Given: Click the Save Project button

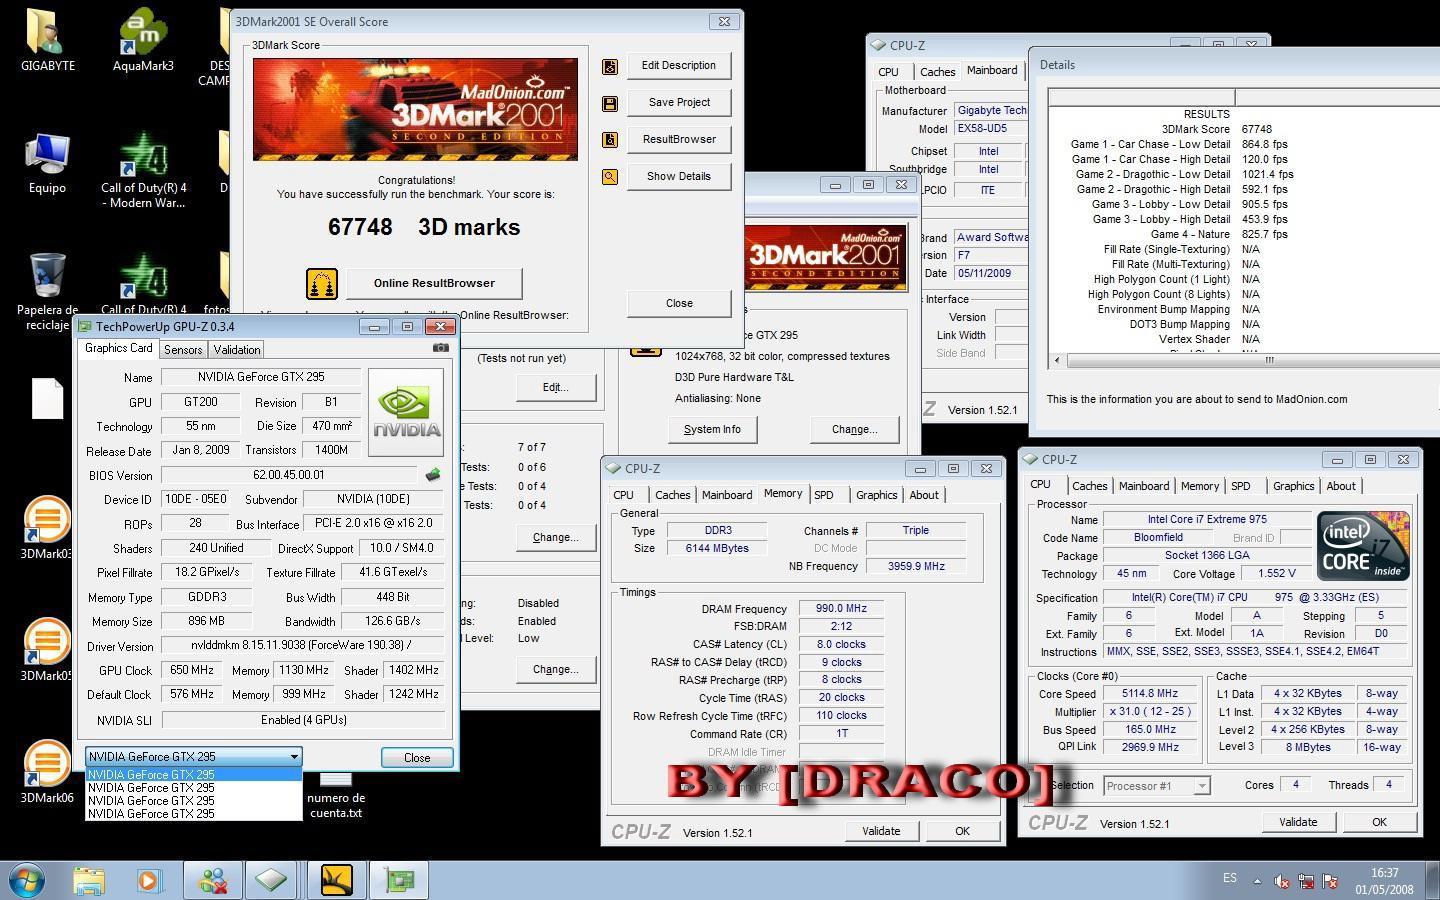Looking at the screenshot, I should pyautogui.click(x=679, y=103).
